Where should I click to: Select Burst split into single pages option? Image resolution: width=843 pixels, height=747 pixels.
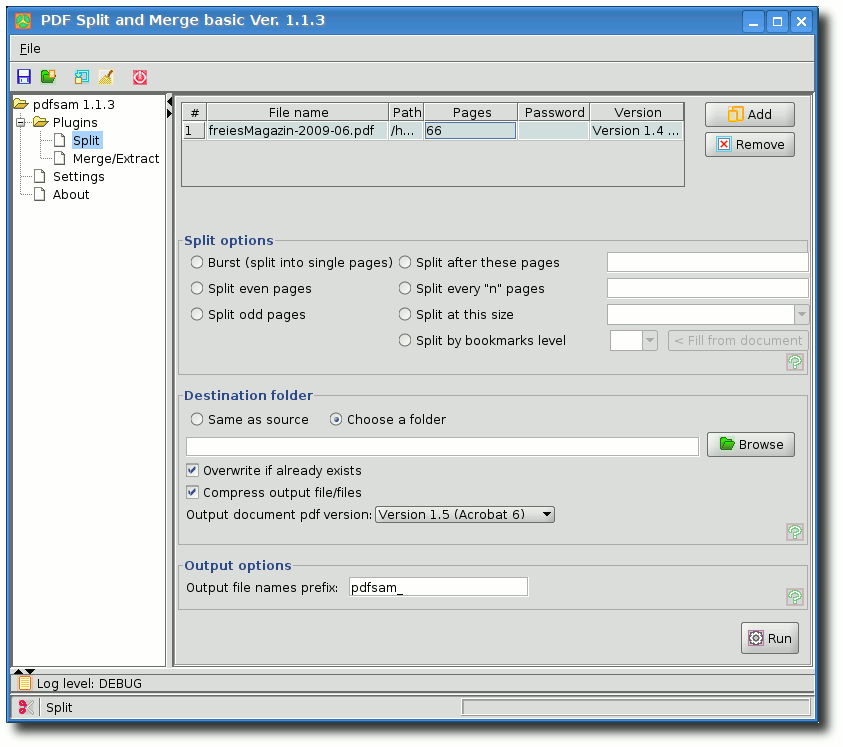point(197,262)
